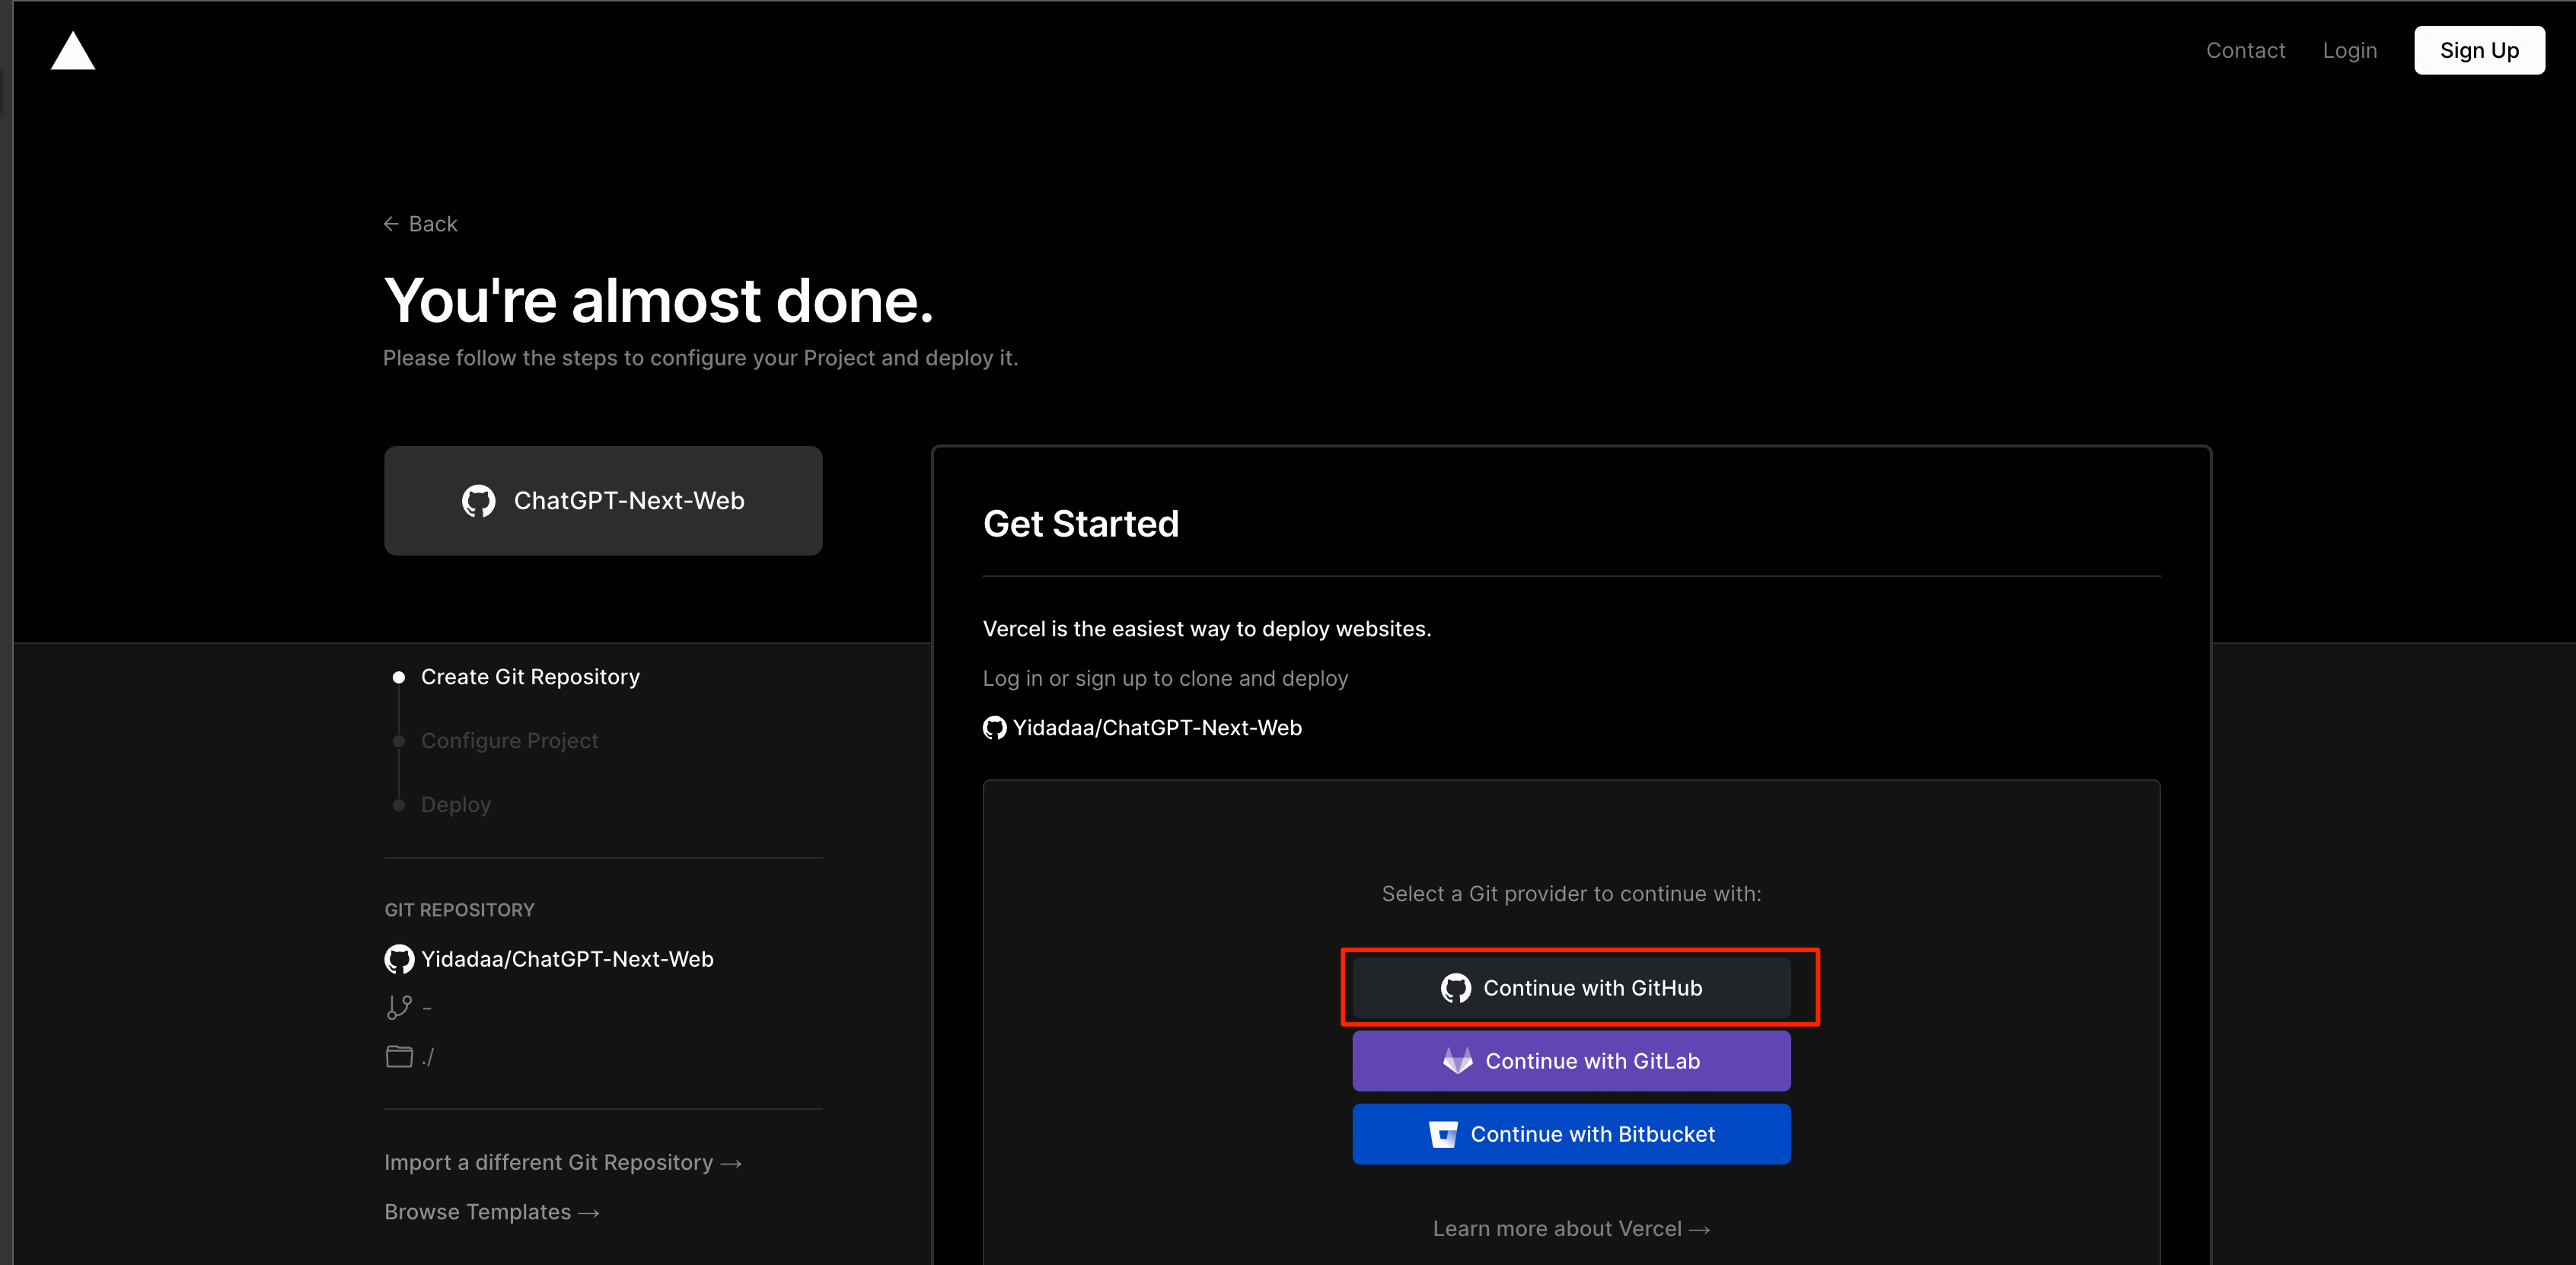Open the Browse Templates link
Image resolution: width=2576 pixels, height=1265 pixels.
click(x=492, y=1212)
